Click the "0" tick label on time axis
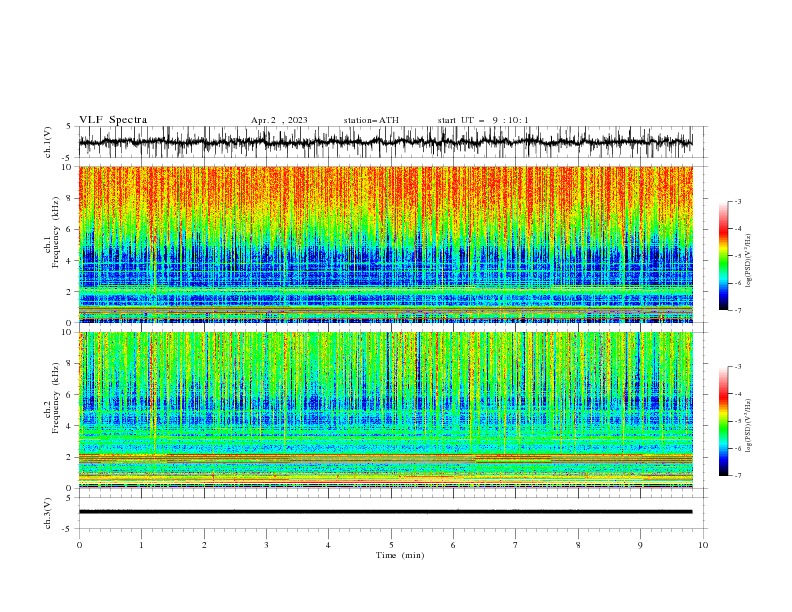The width and height of the screenshot is (792, 612). pos(79,545)
